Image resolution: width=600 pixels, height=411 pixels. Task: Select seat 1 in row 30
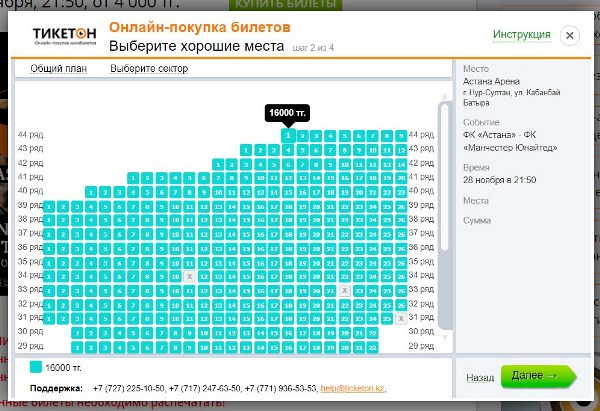(76, 332)
